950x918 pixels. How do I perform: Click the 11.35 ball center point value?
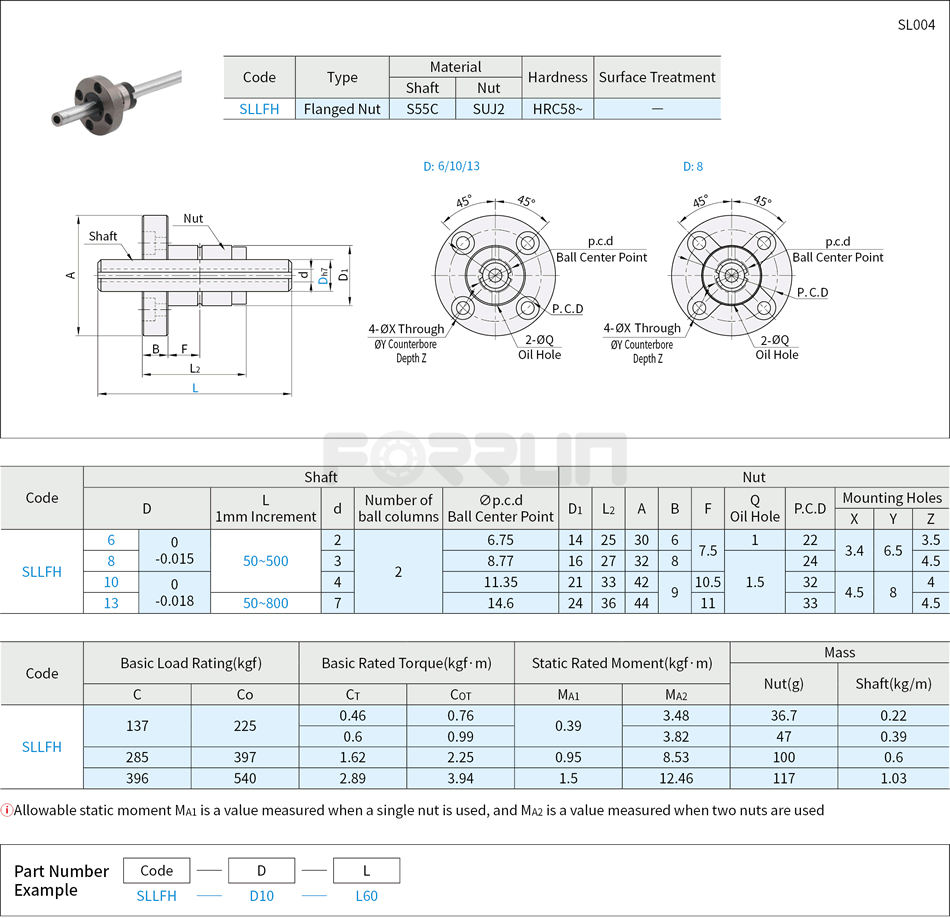[x=500, y=582]
